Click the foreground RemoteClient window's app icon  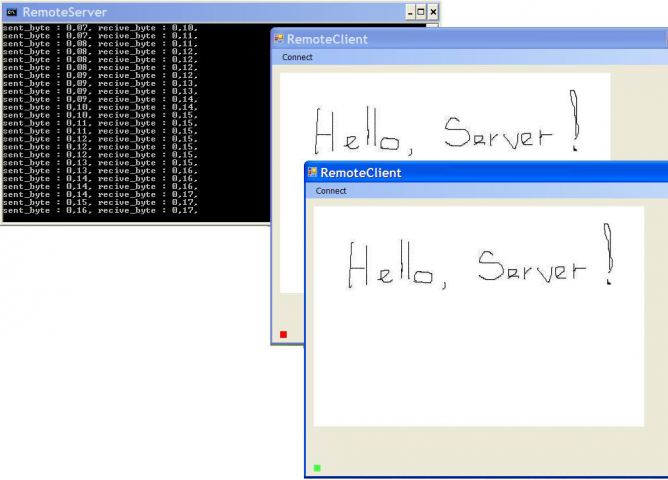coord(312,172)
